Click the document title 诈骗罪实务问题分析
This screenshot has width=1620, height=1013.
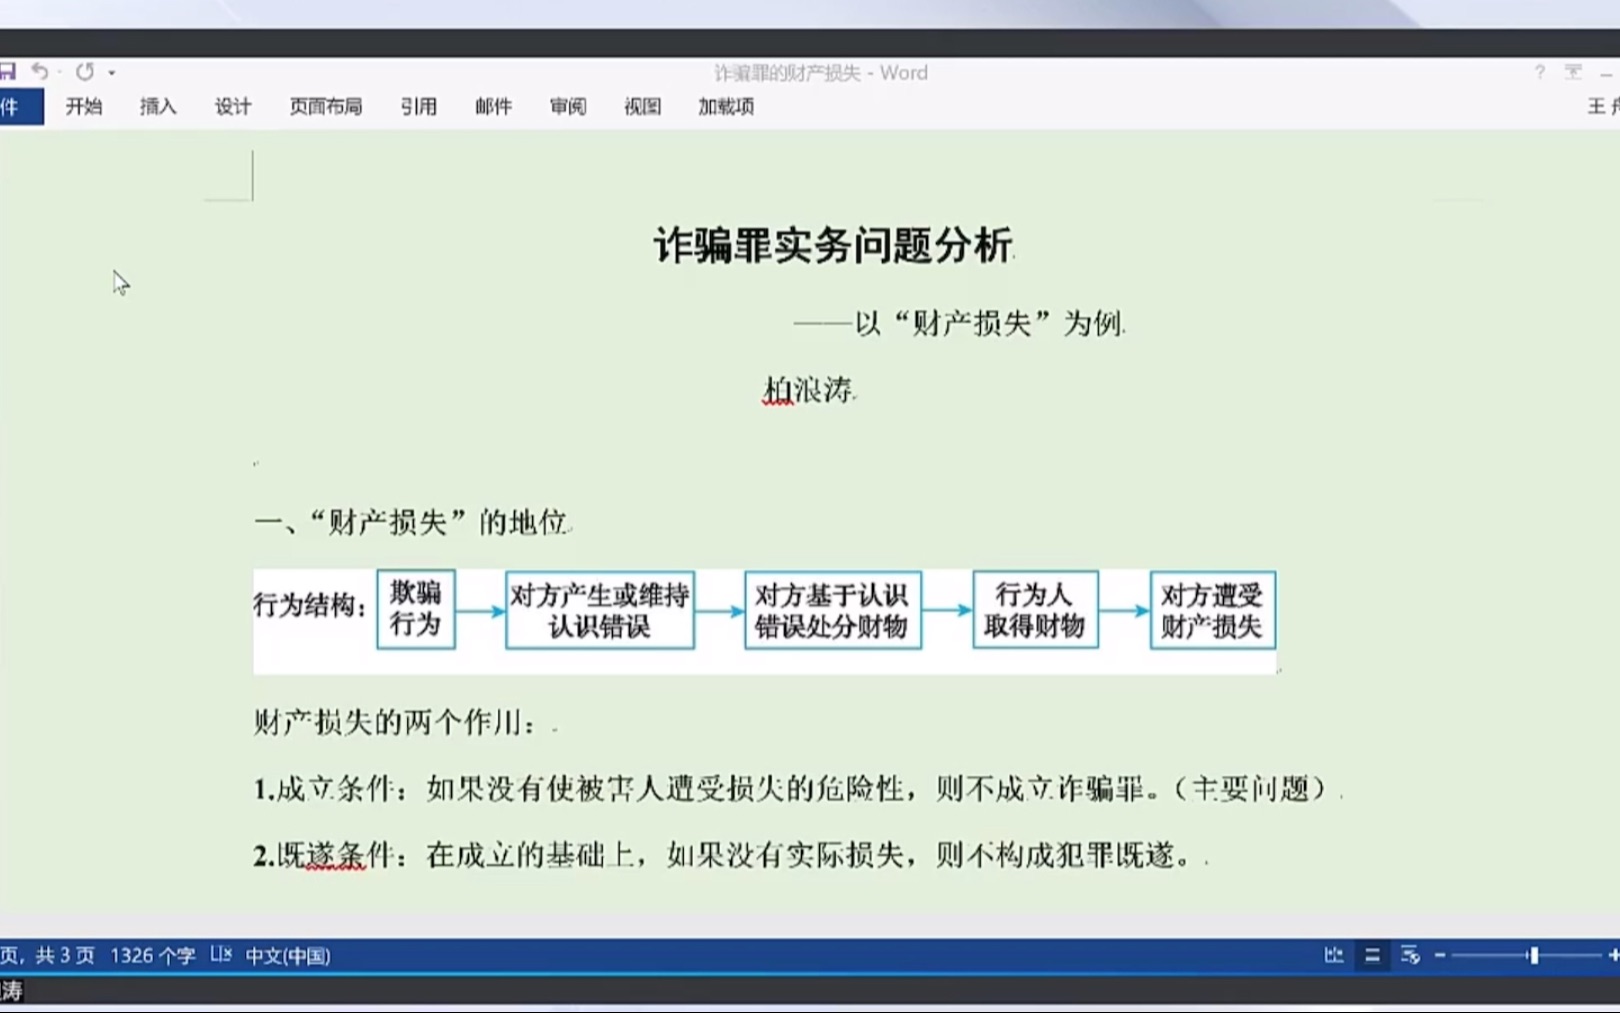pyautogui.click(x=833, y=246)
